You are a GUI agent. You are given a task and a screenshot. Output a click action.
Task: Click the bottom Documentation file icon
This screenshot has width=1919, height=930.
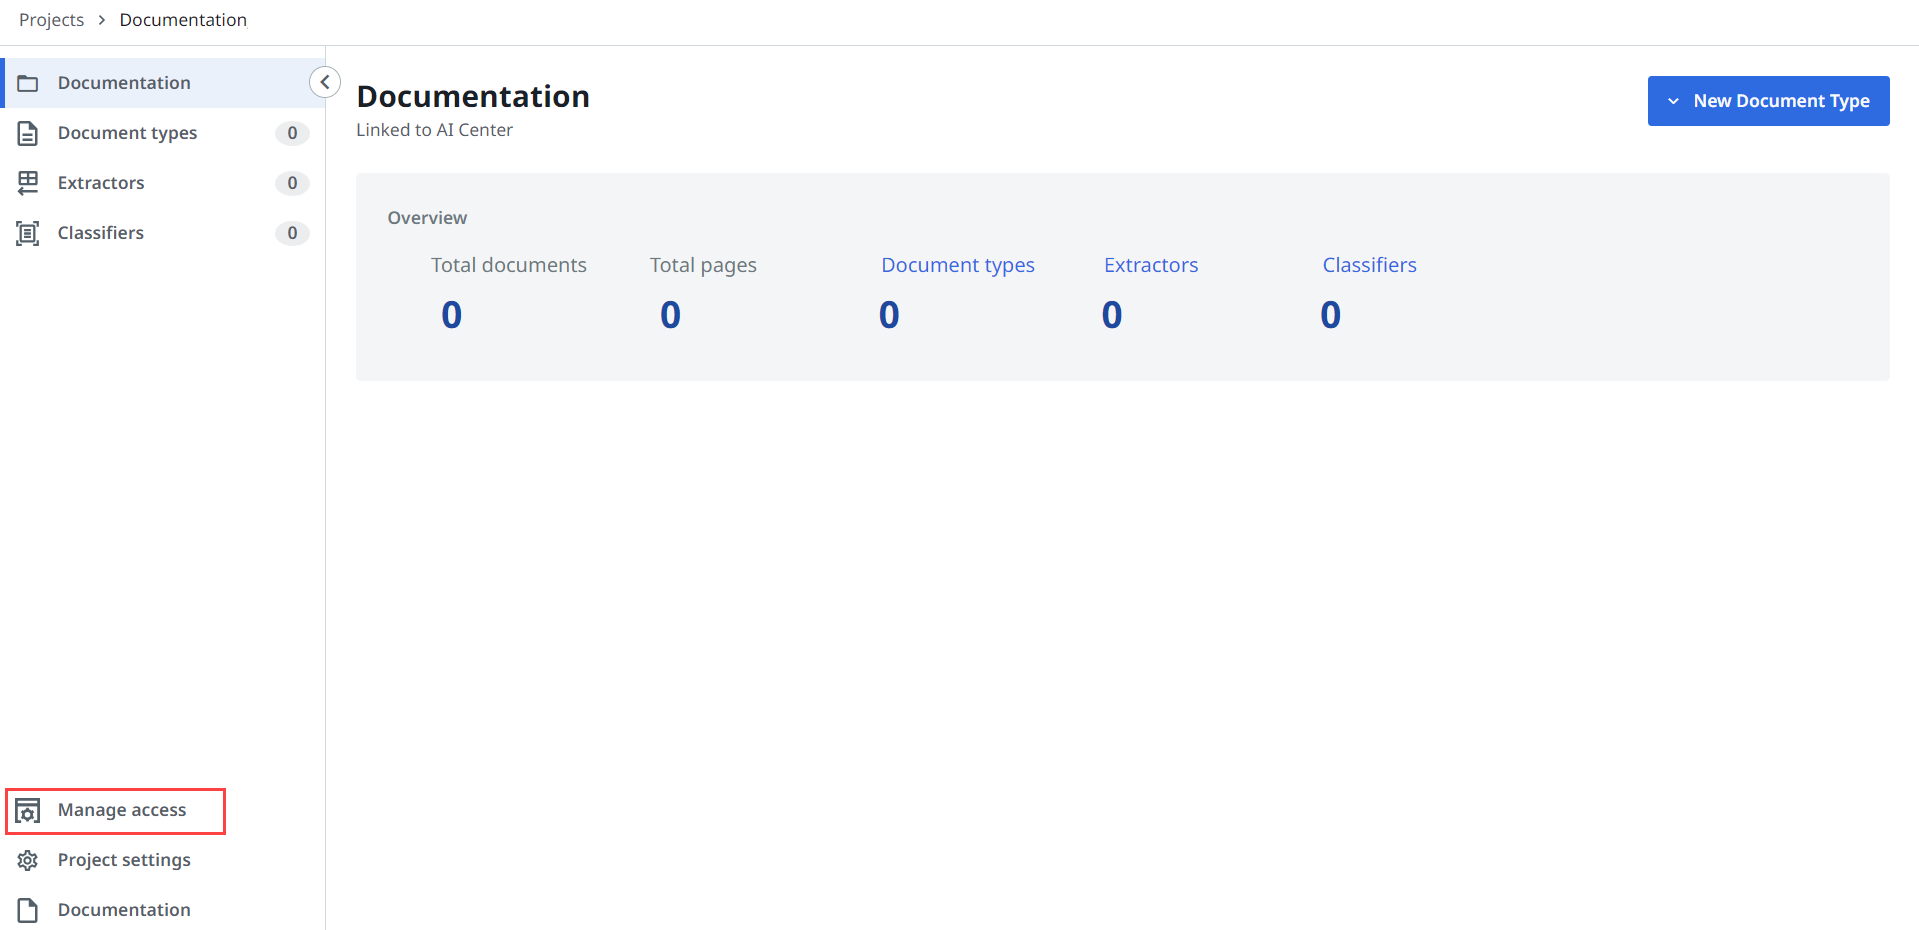pyautogui.click(x=28, y=910)
